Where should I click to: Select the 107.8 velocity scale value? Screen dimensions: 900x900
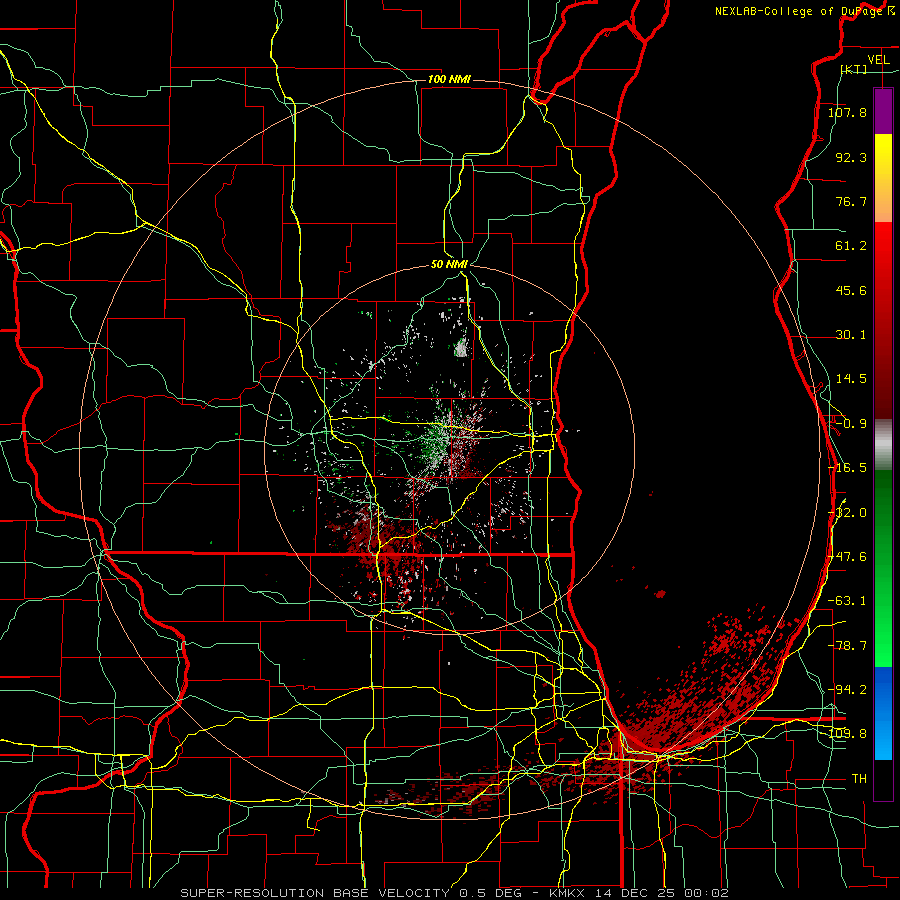coord(847,112)
